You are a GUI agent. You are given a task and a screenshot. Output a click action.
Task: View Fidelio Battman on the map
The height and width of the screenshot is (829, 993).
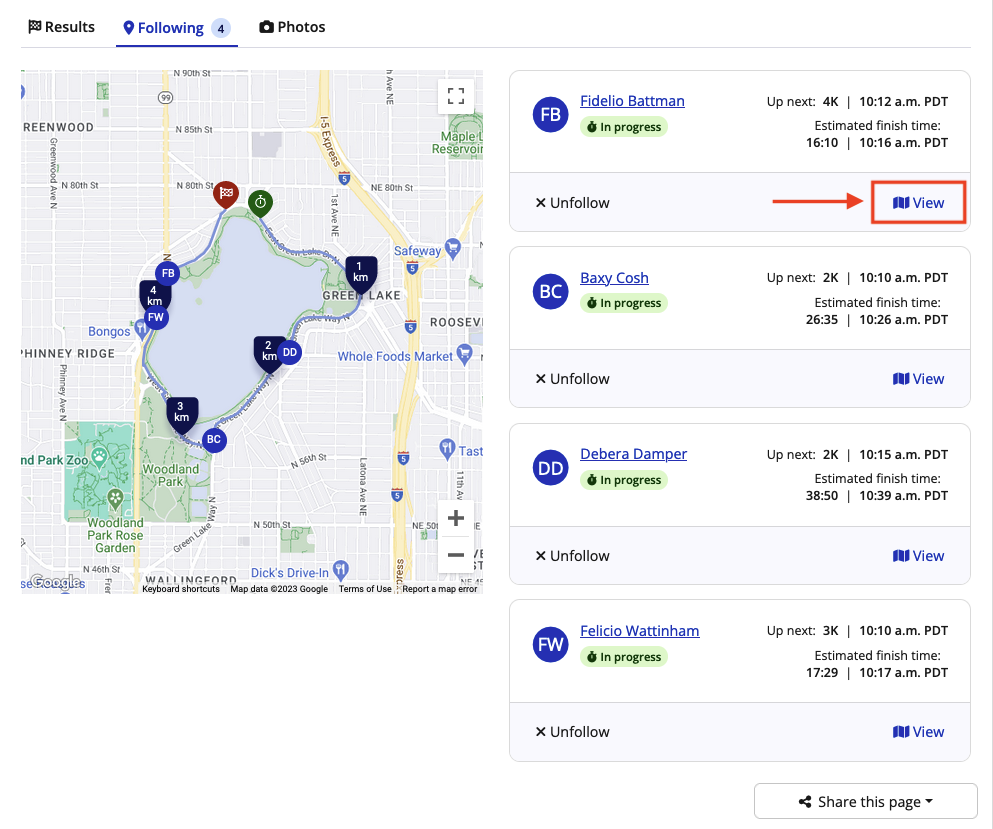pos(918,203)
